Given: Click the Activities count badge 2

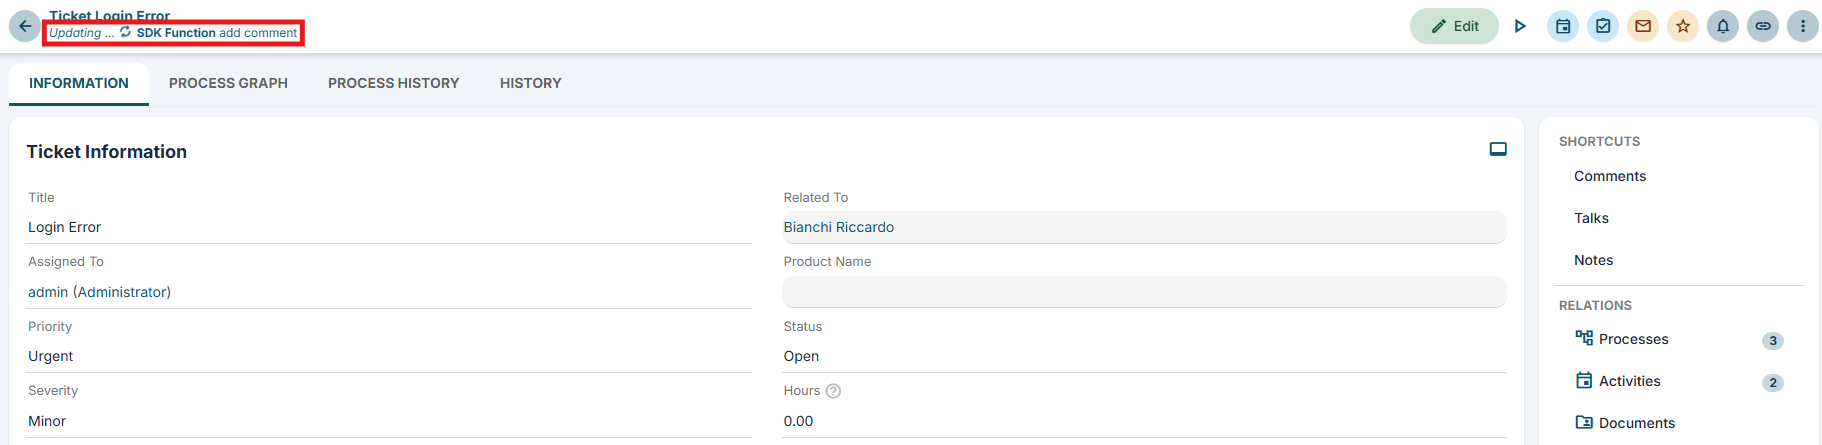Looking at the screenshot, I should (x=1773, y=383).
